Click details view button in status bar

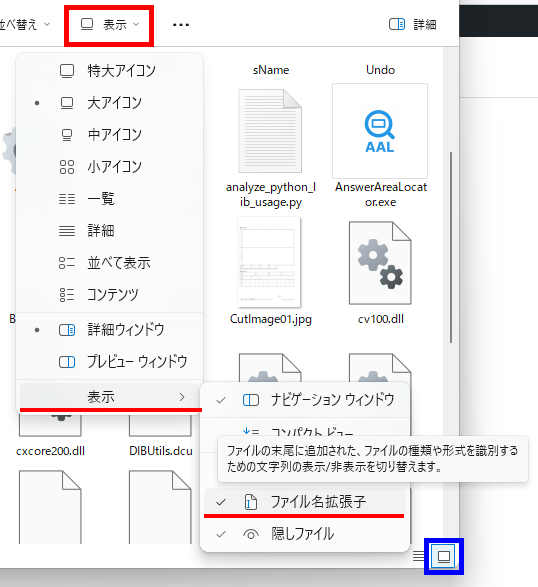[x=419, y=556]
